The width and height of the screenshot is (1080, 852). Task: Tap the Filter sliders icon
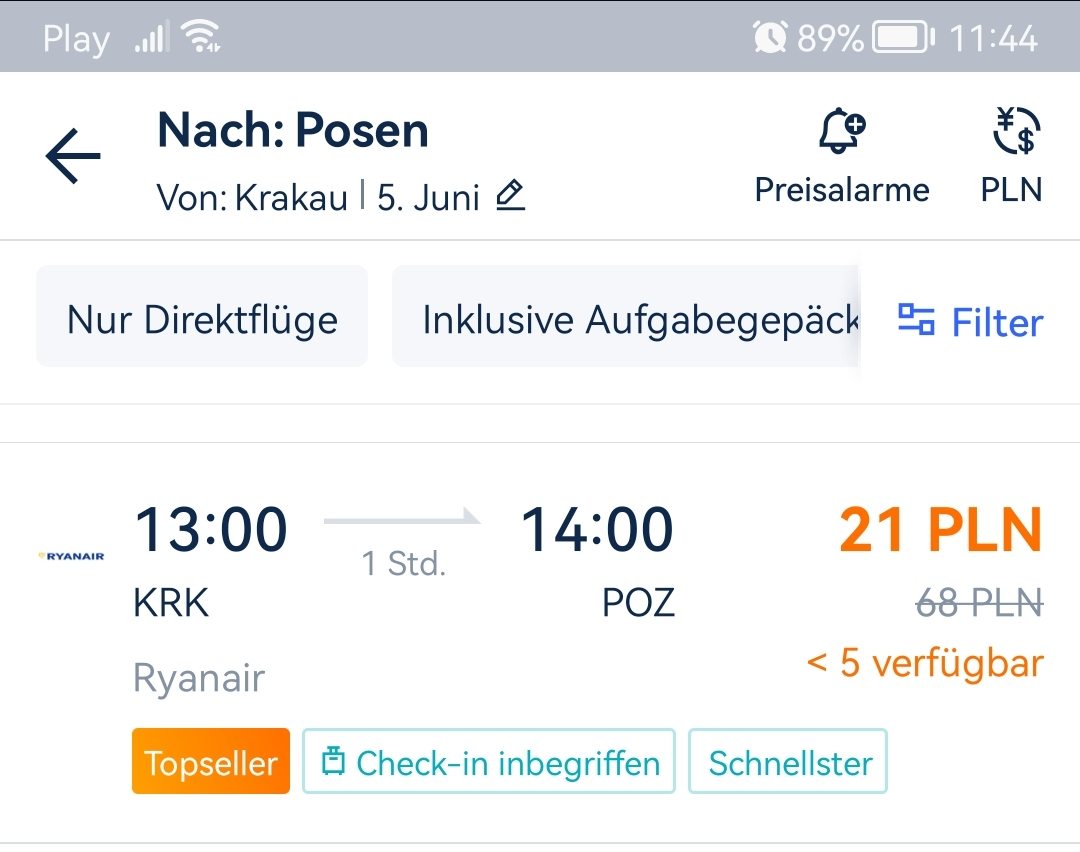click(916, 320)
